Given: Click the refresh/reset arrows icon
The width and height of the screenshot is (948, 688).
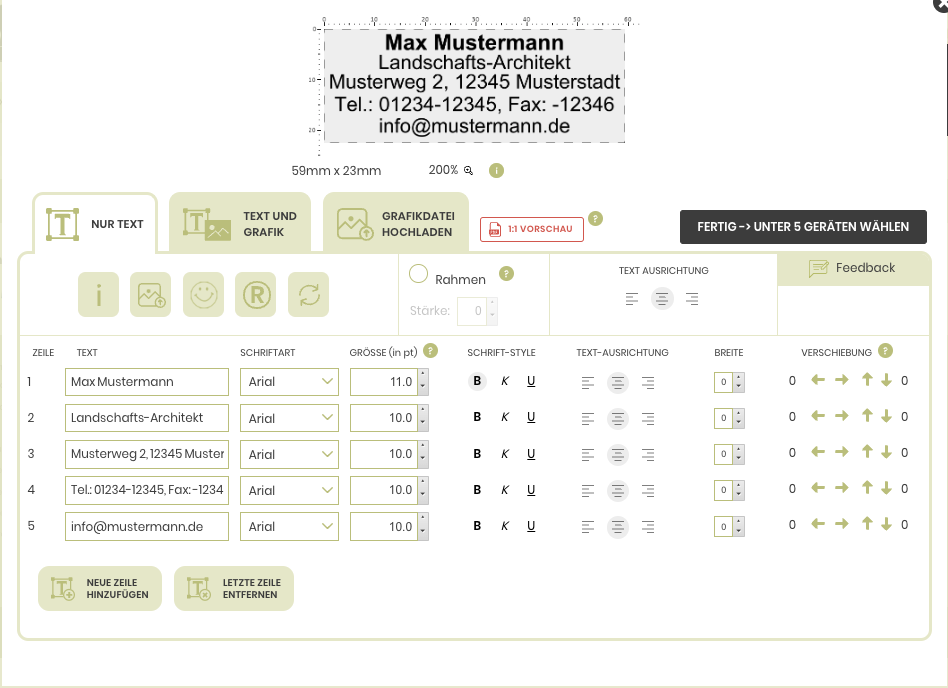Looking at the screenshot, I should 308,294.
